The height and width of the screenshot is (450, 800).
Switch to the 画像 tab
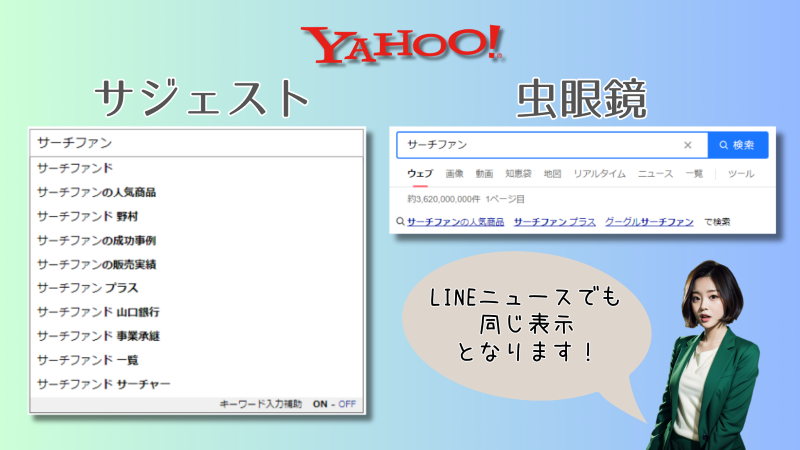click(x=454, y=174)
